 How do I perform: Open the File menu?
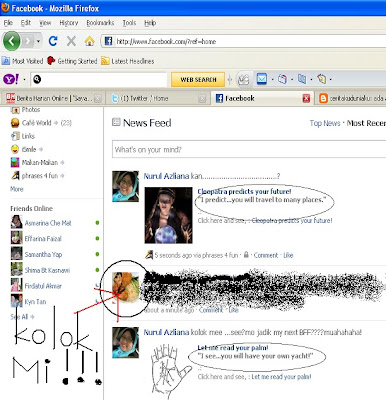pyautogui.click(x=8, y=23)
